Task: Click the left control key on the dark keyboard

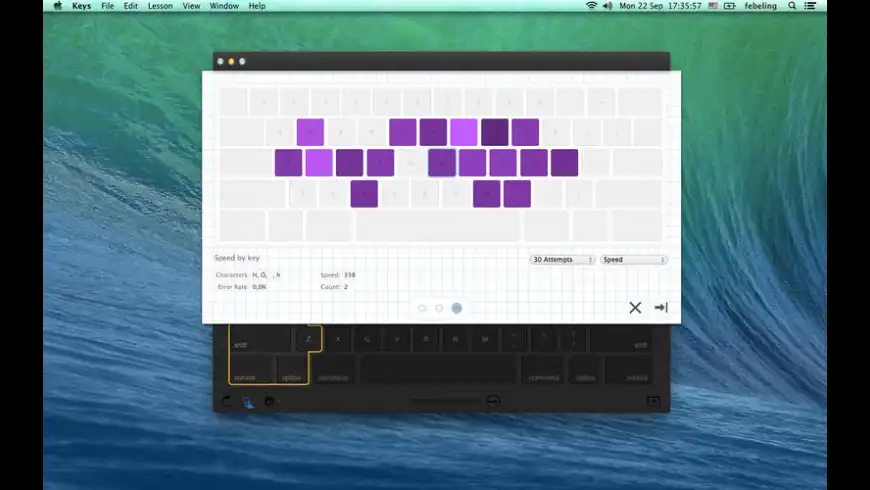Action: click(x=252, y=370)
